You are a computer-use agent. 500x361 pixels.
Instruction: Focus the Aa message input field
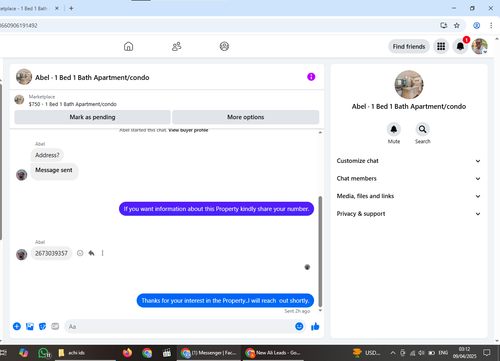click(x=180, y=326)
